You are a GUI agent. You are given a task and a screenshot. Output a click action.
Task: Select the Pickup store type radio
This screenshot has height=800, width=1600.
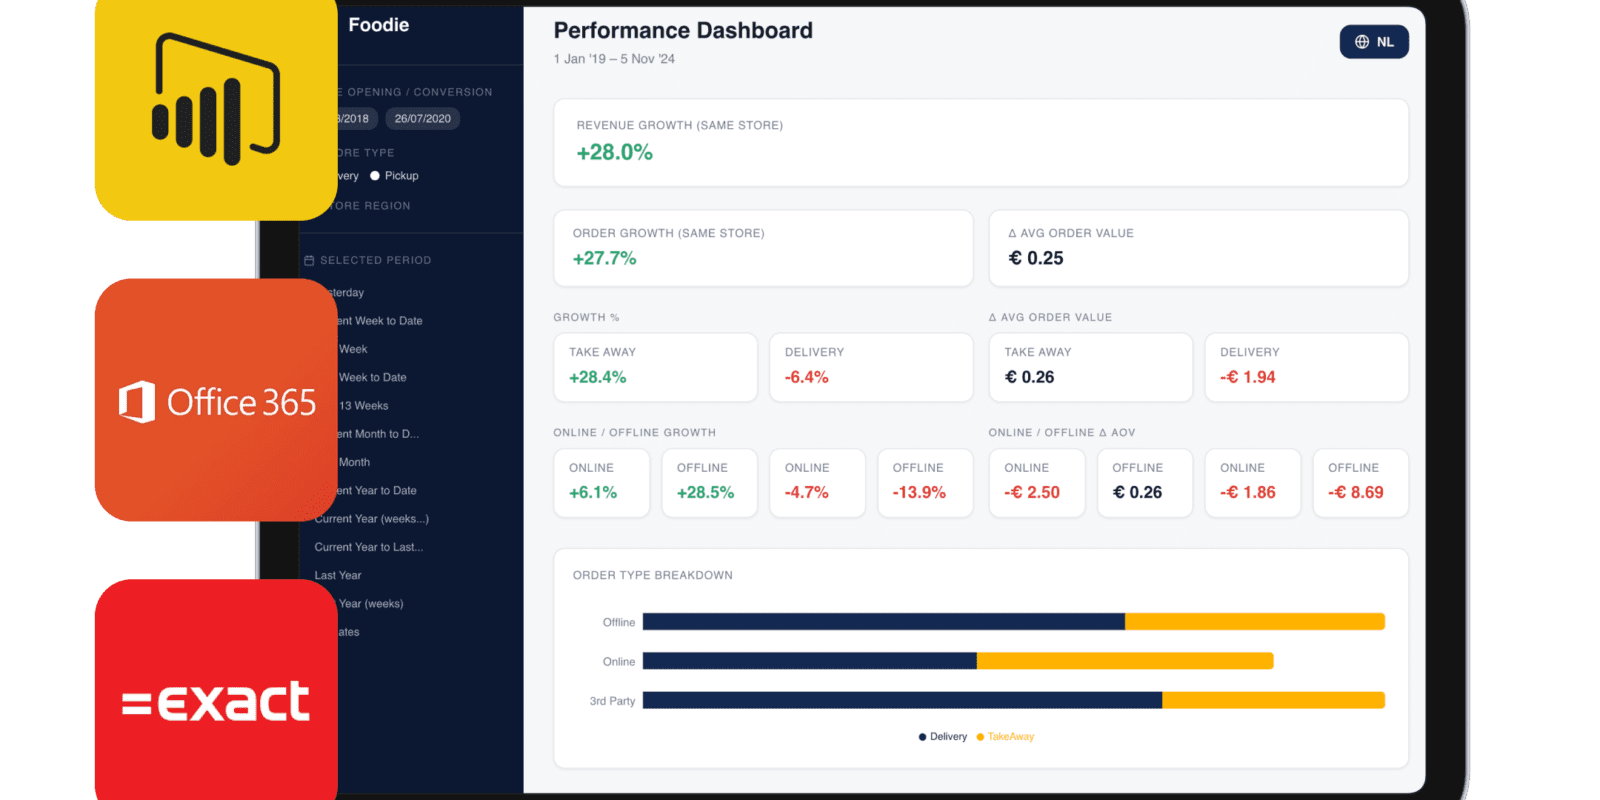(375, 176)
